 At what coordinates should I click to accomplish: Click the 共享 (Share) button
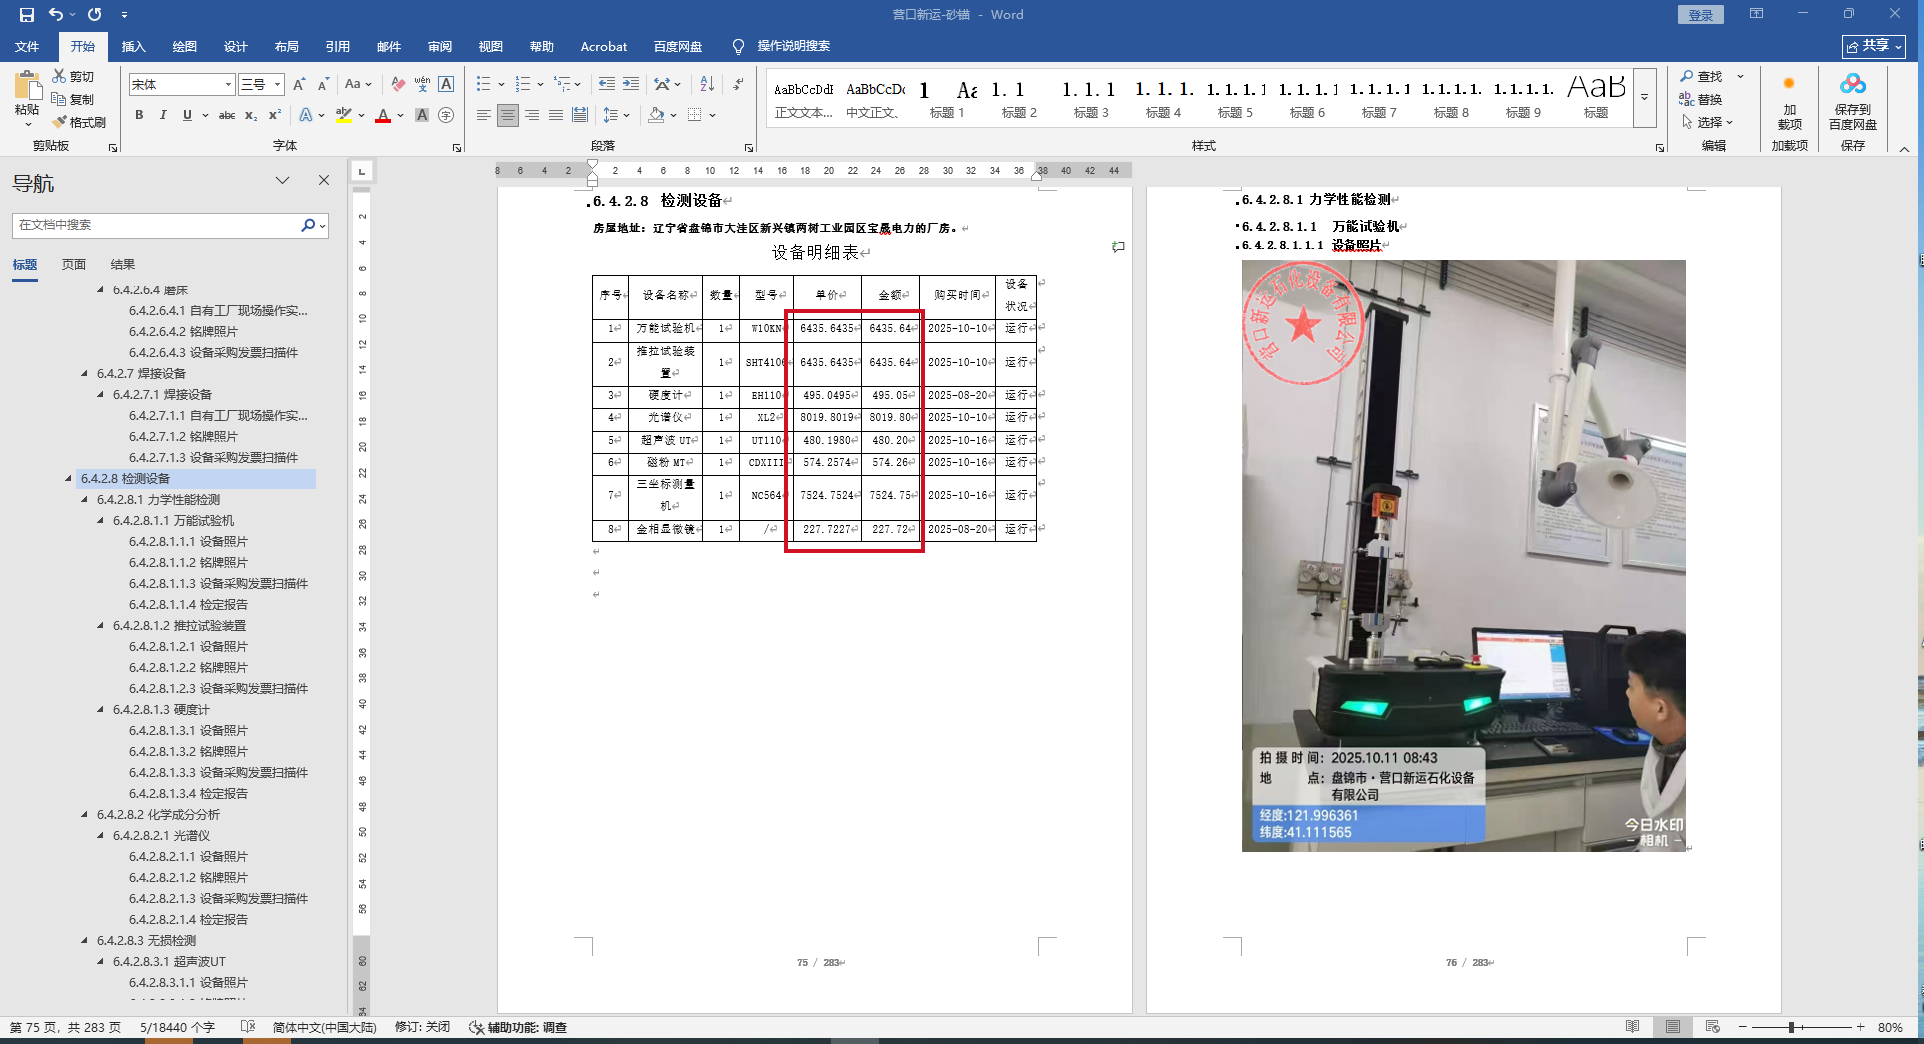coord(1875,46)
